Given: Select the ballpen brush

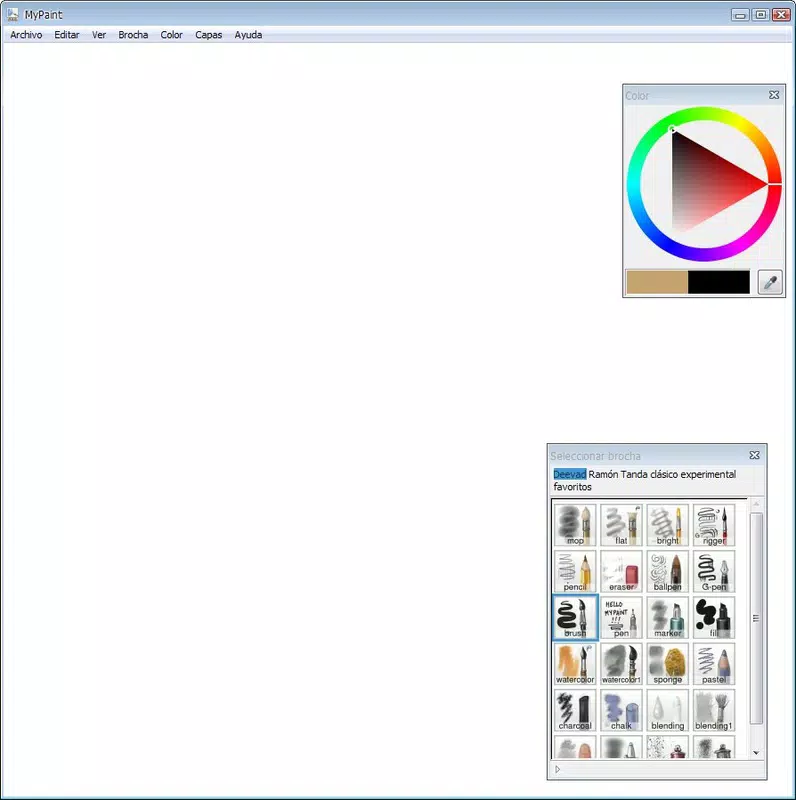Looking at the screenshot, I should coord(667,571).
